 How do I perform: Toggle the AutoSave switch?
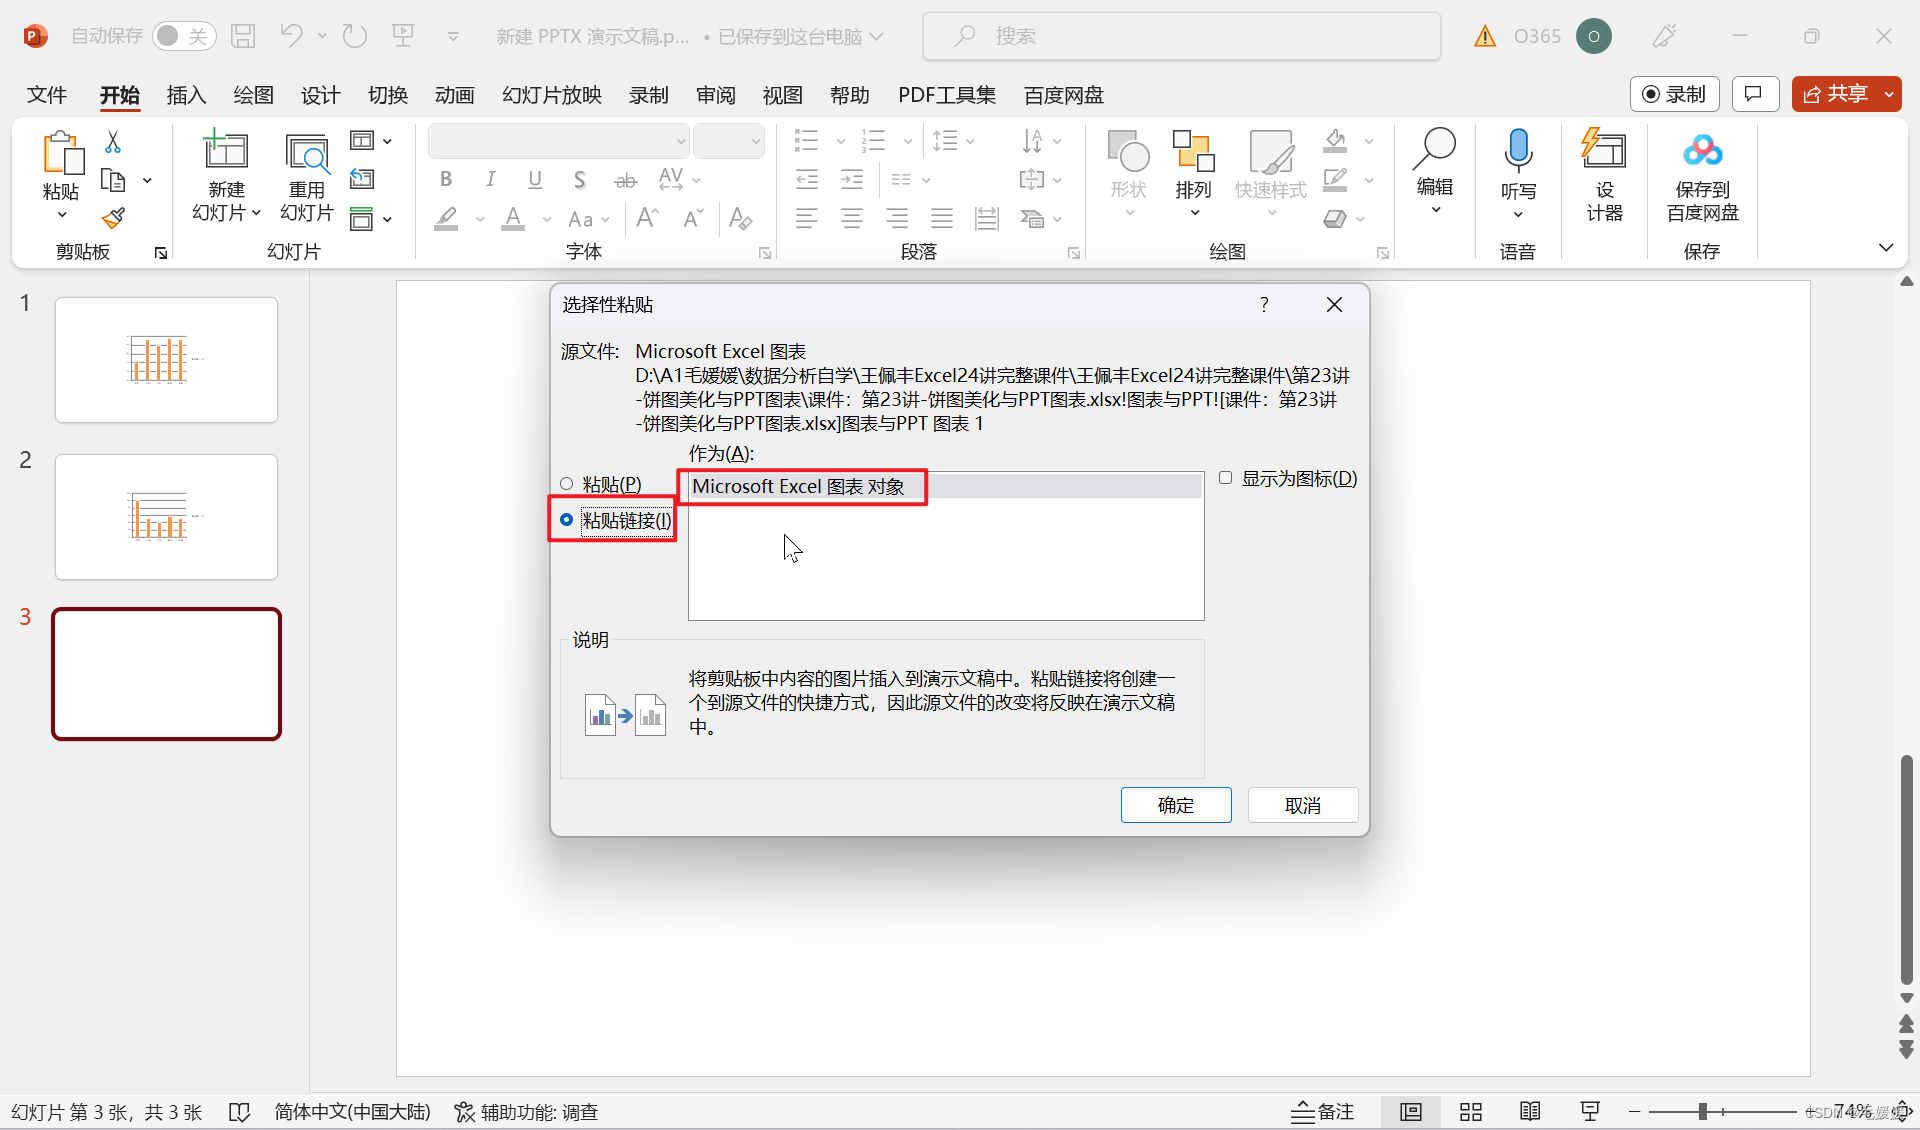pyautogui.click(x=184, y=36)
